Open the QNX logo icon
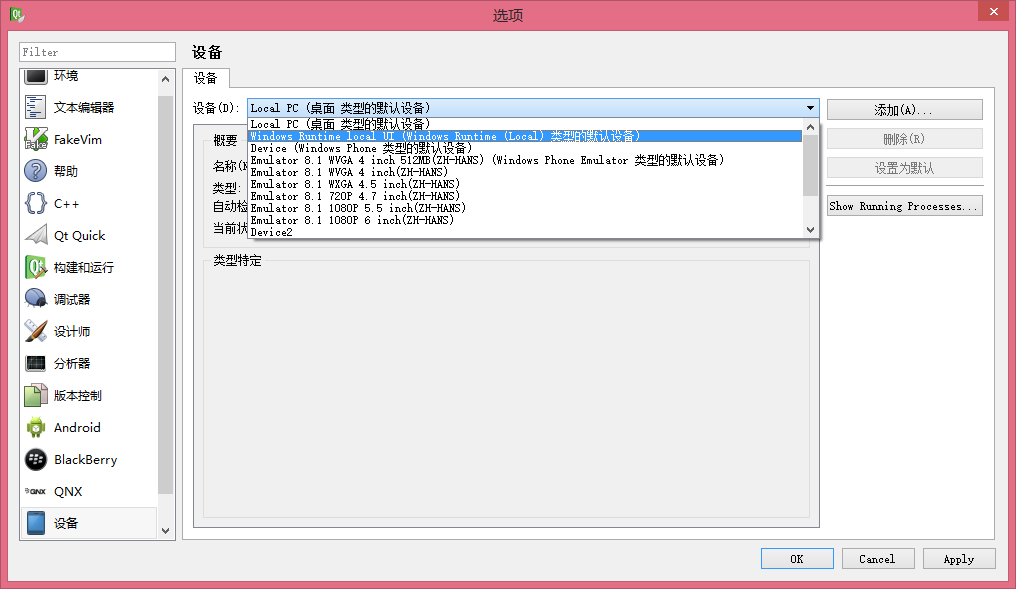Viewport: 1016px width, 589px height. (x=36, y=491)
